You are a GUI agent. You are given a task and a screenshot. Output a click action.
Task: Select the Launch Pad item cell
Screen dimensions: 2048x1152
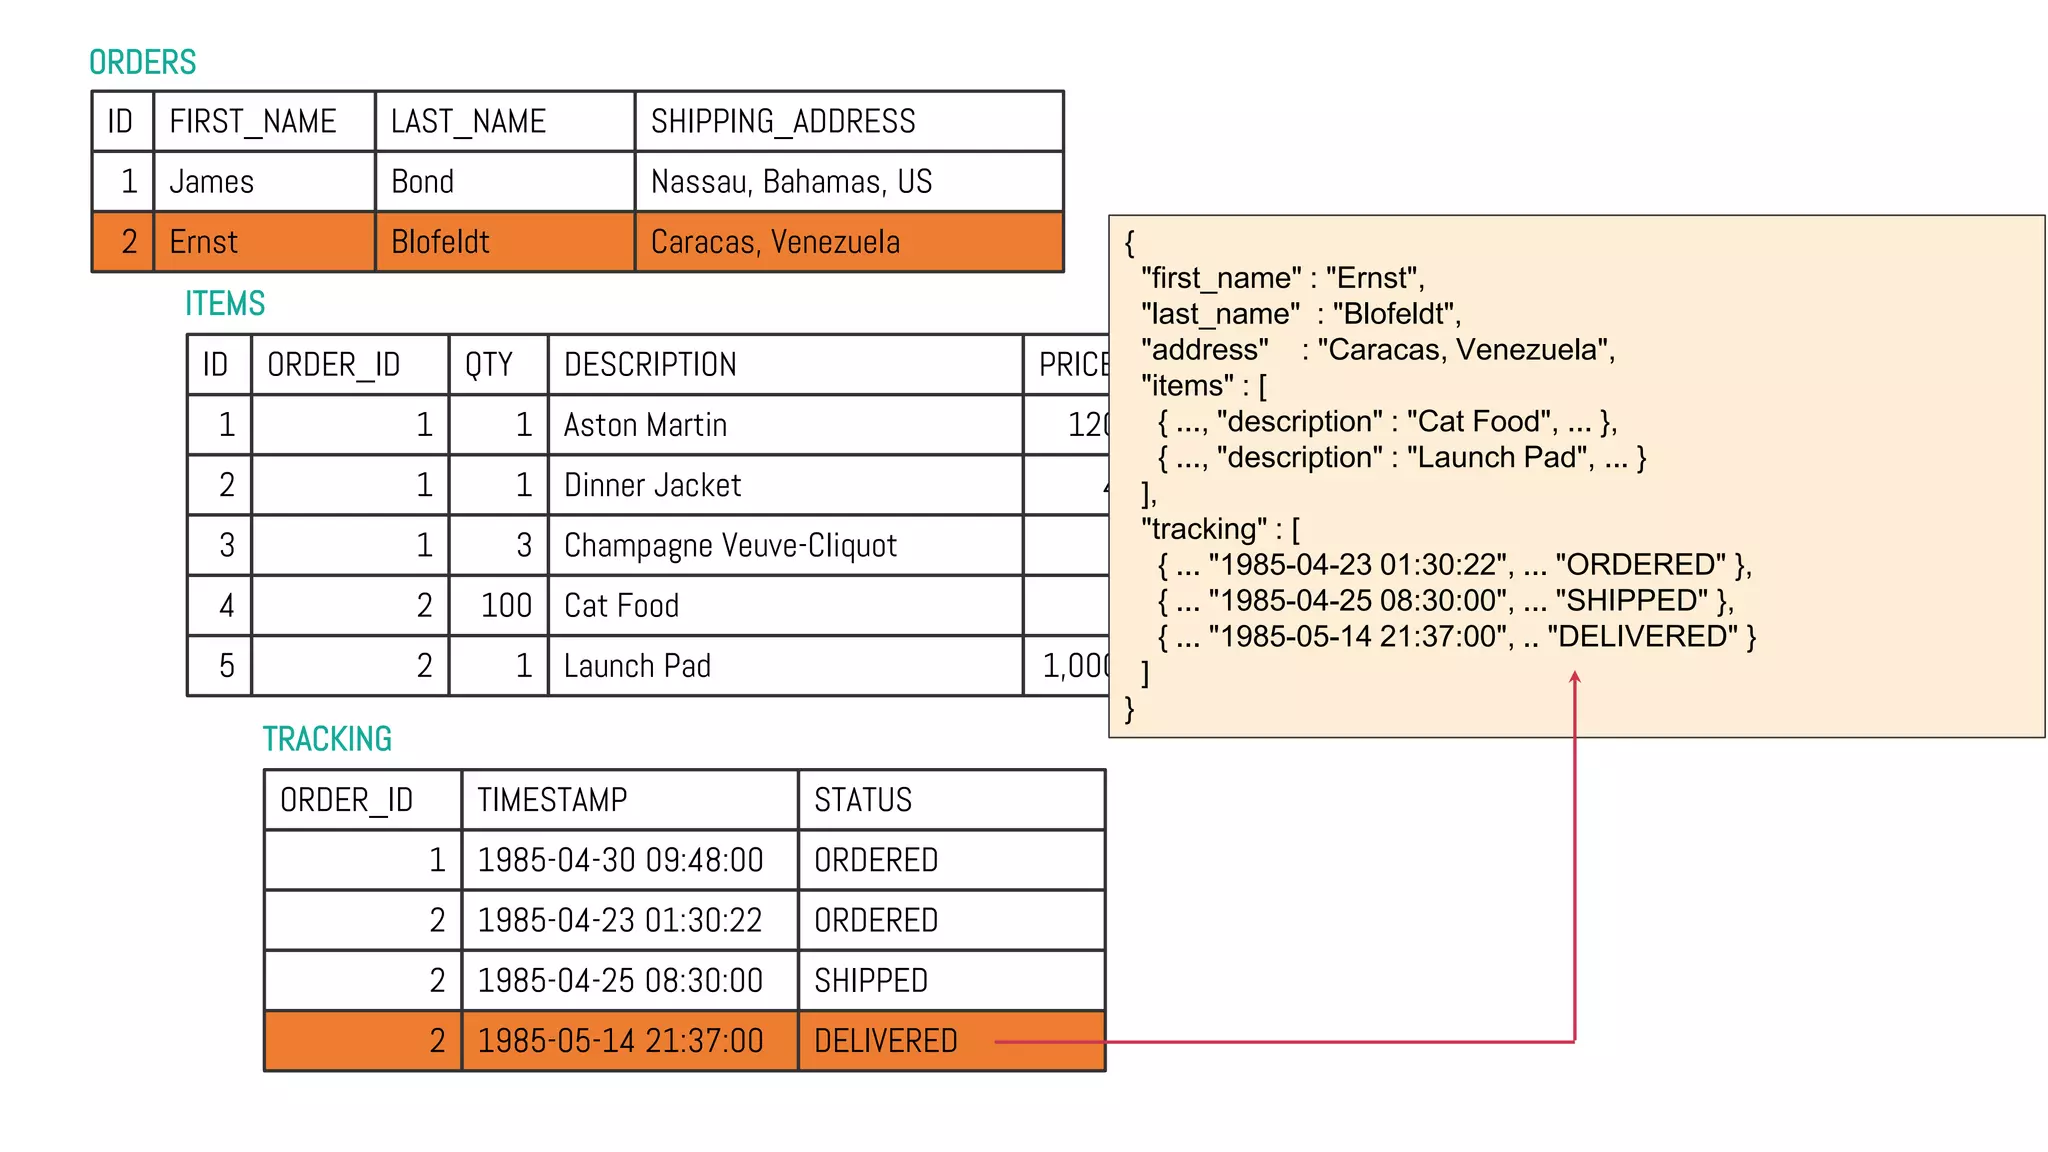coord(637,665)
